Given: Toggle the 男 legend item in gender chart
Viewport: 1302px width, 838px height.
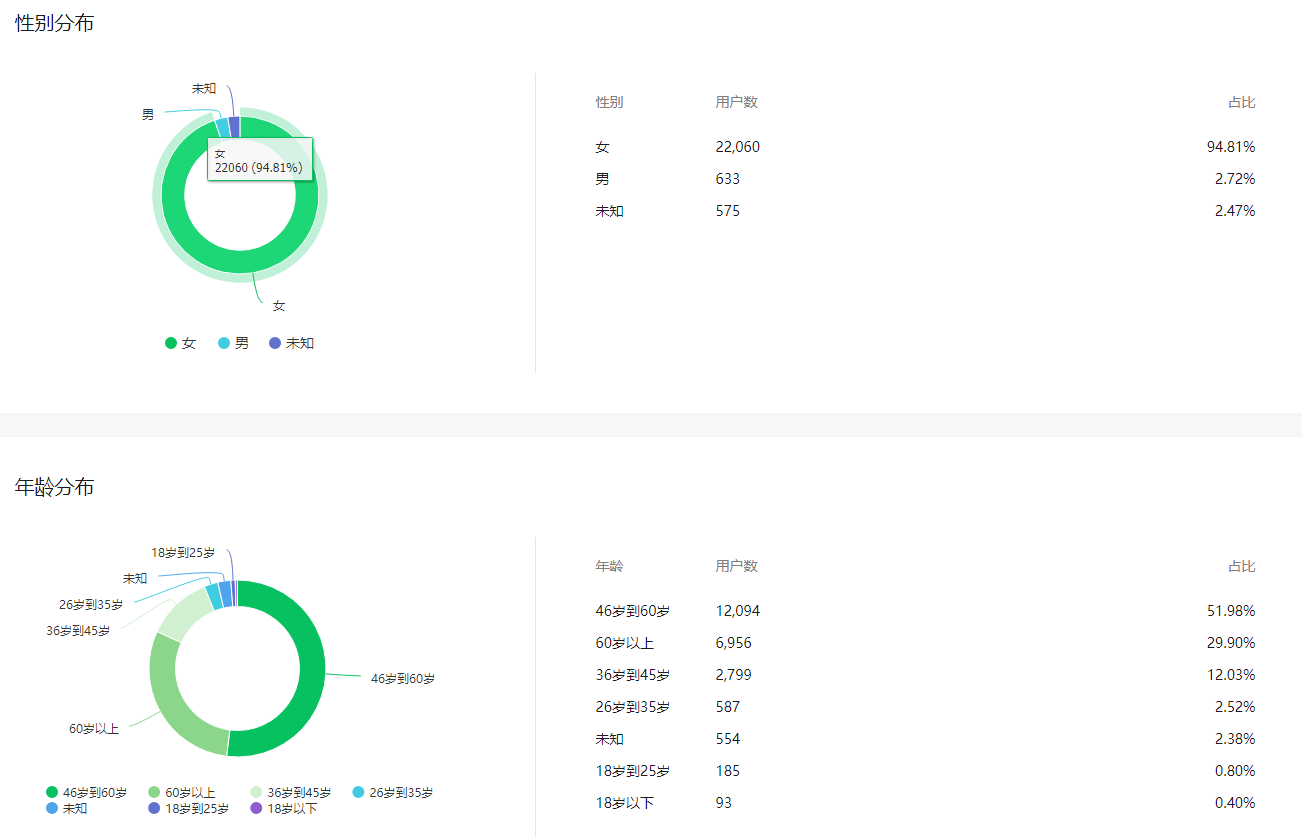Looking at the screenshot, I should click(234, 343).
